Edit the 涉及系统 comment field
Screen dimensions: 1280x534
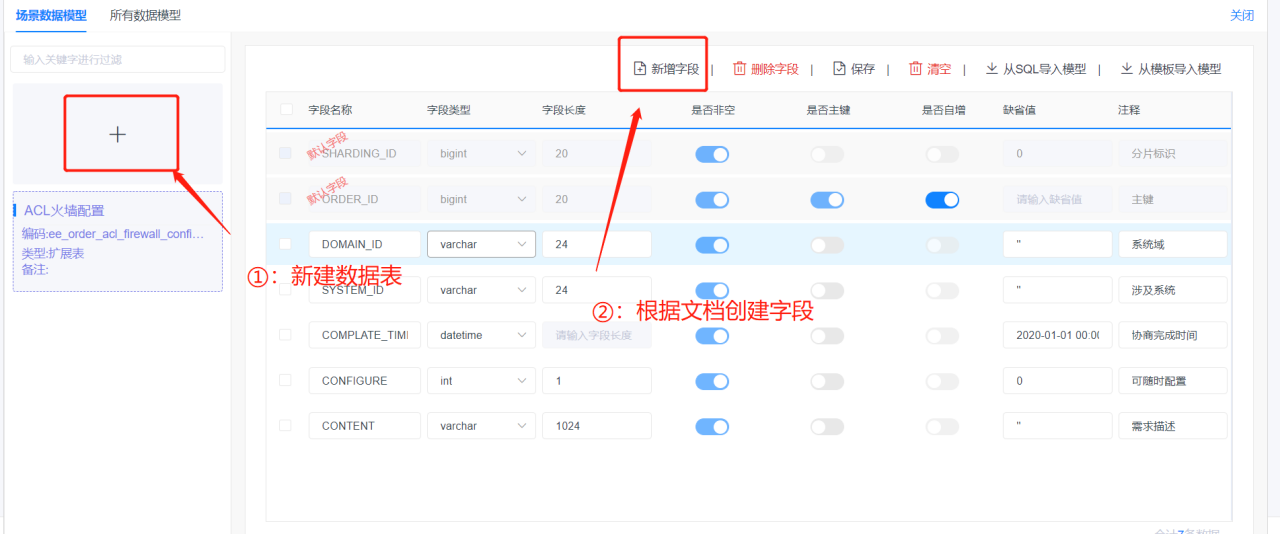click(1173, 290)
